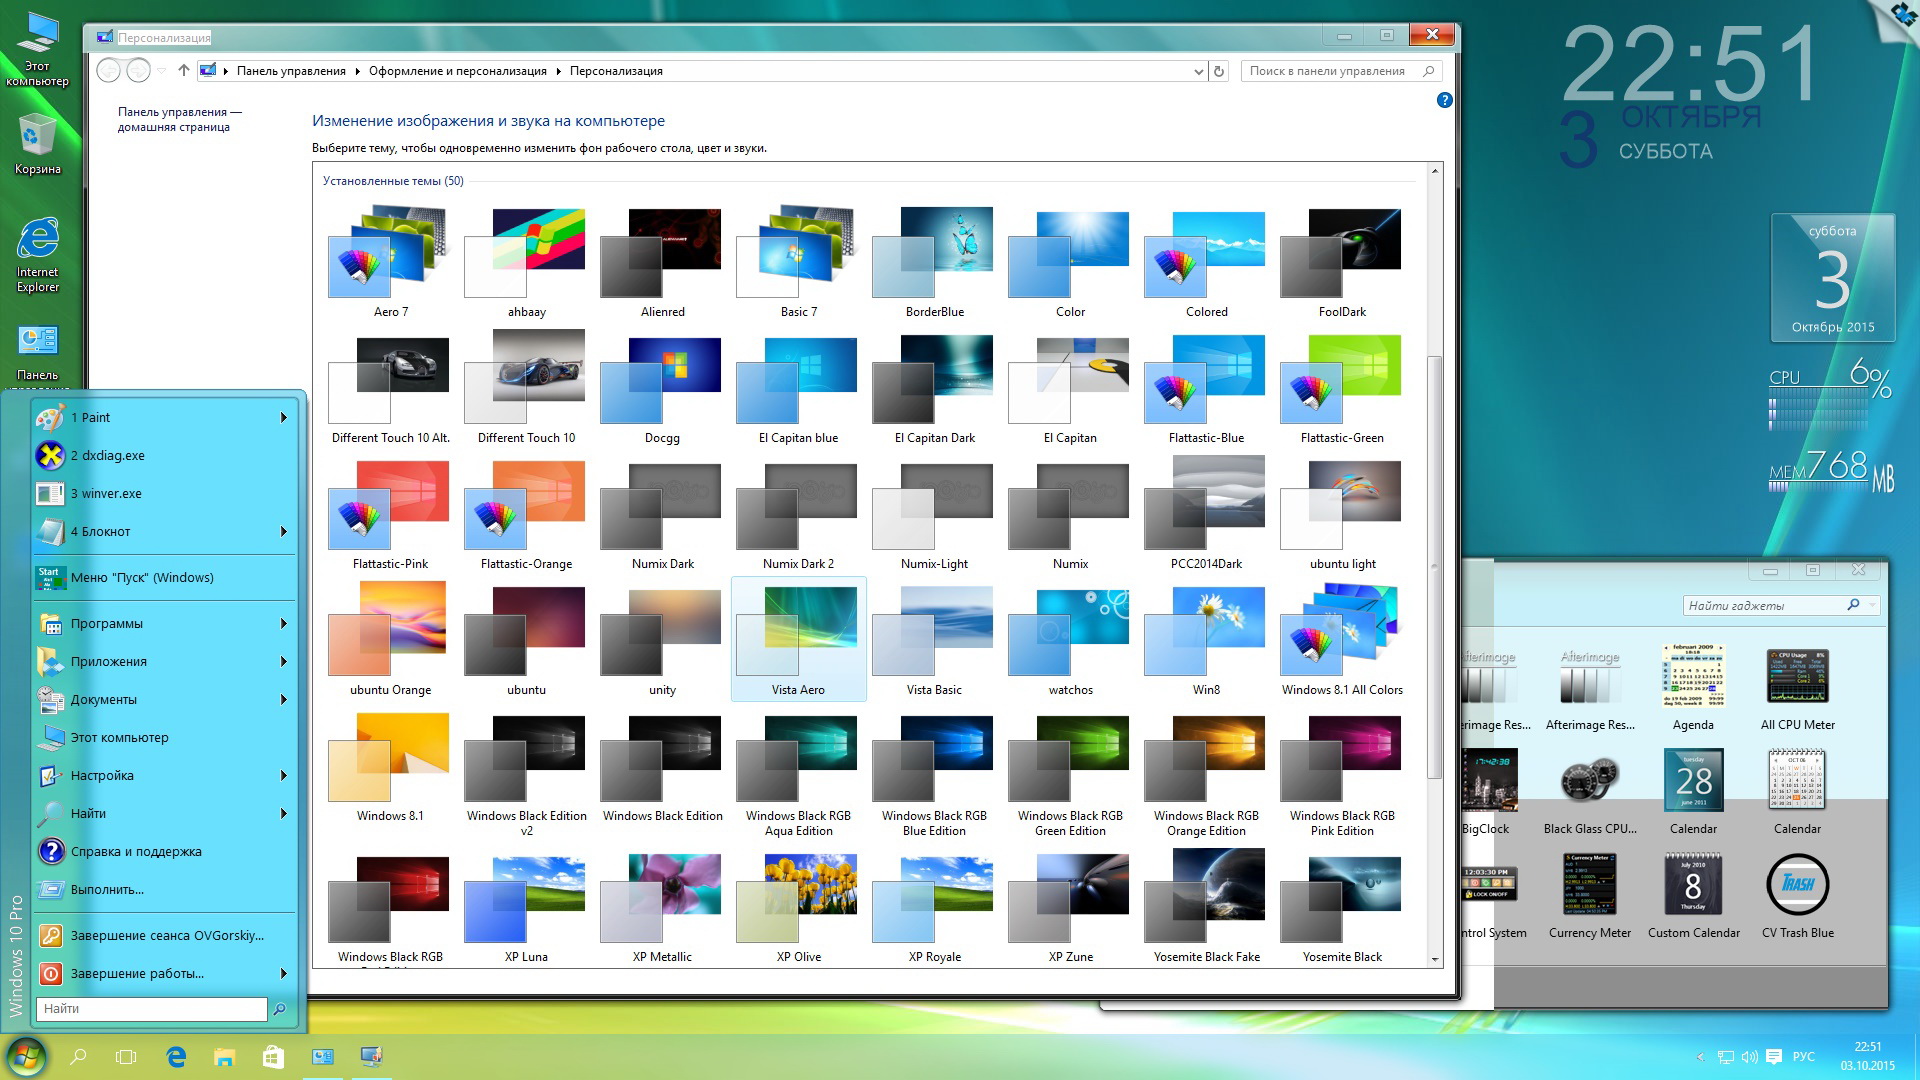Image resolution: width=1920 pixels, height=1080 pixels.
Task: Open taskbar search icon
Action: (78, 1056)
